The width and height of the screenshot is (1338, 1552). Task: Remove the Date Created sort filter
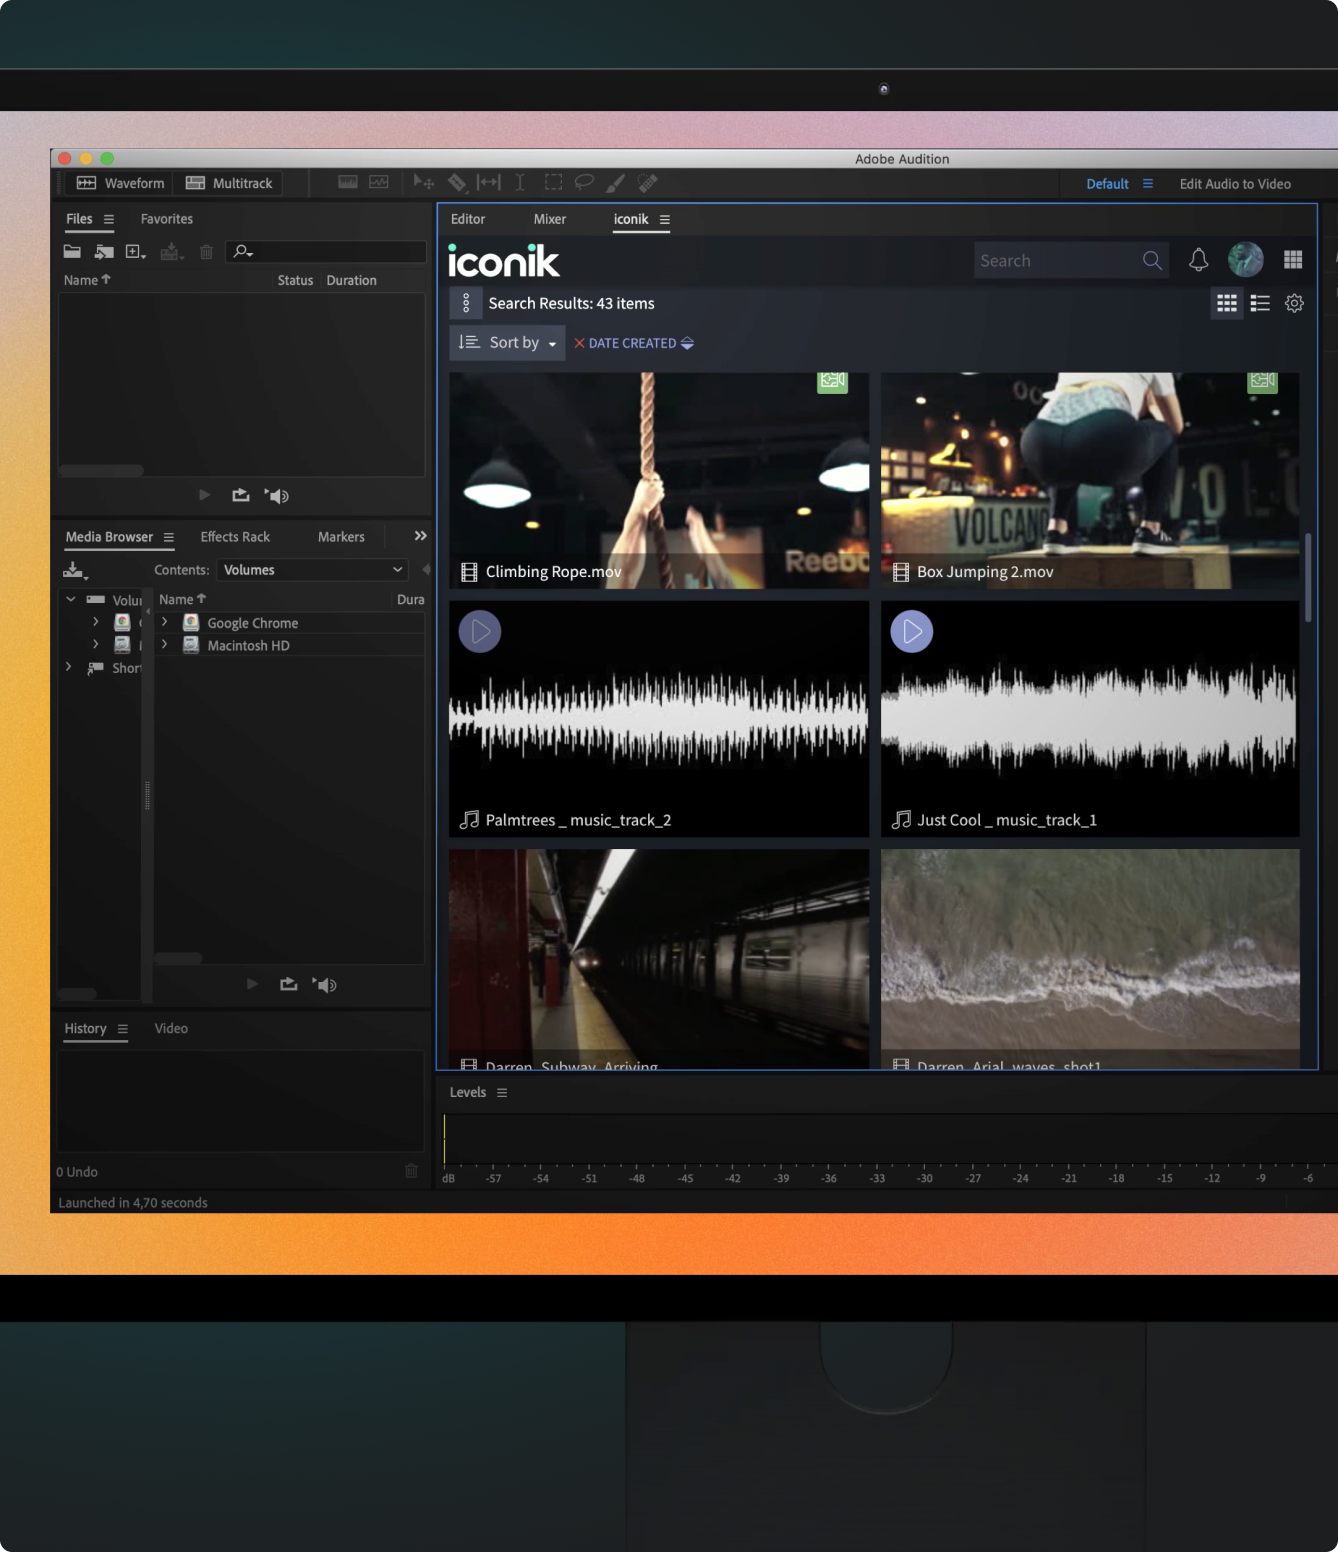coord(579,343)
